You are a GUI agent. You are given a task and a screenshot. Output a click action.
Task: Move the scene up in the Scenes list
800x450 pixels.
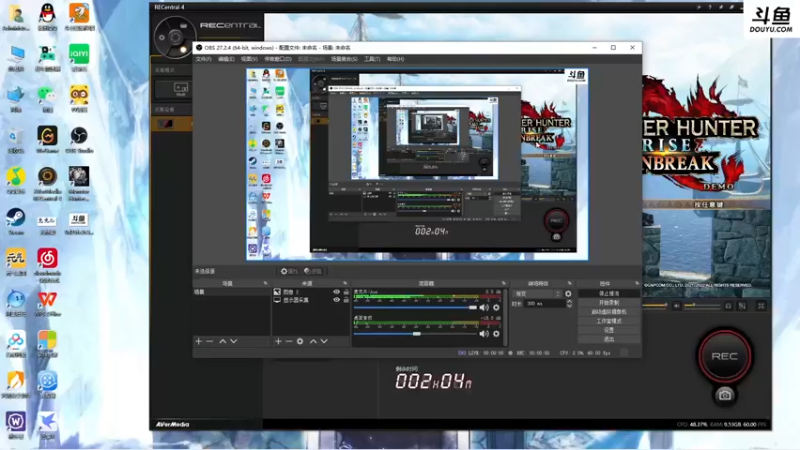pyautogui.click(x=222, y=341)
